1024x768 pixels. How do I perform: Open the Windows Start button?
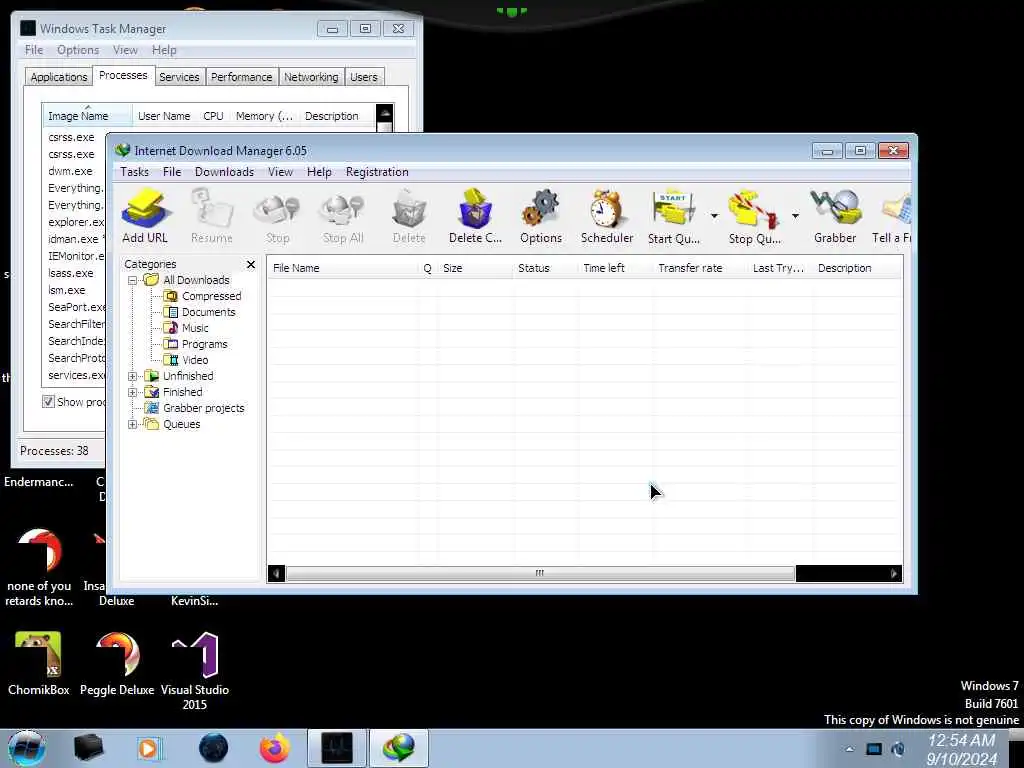click(27, 748)
